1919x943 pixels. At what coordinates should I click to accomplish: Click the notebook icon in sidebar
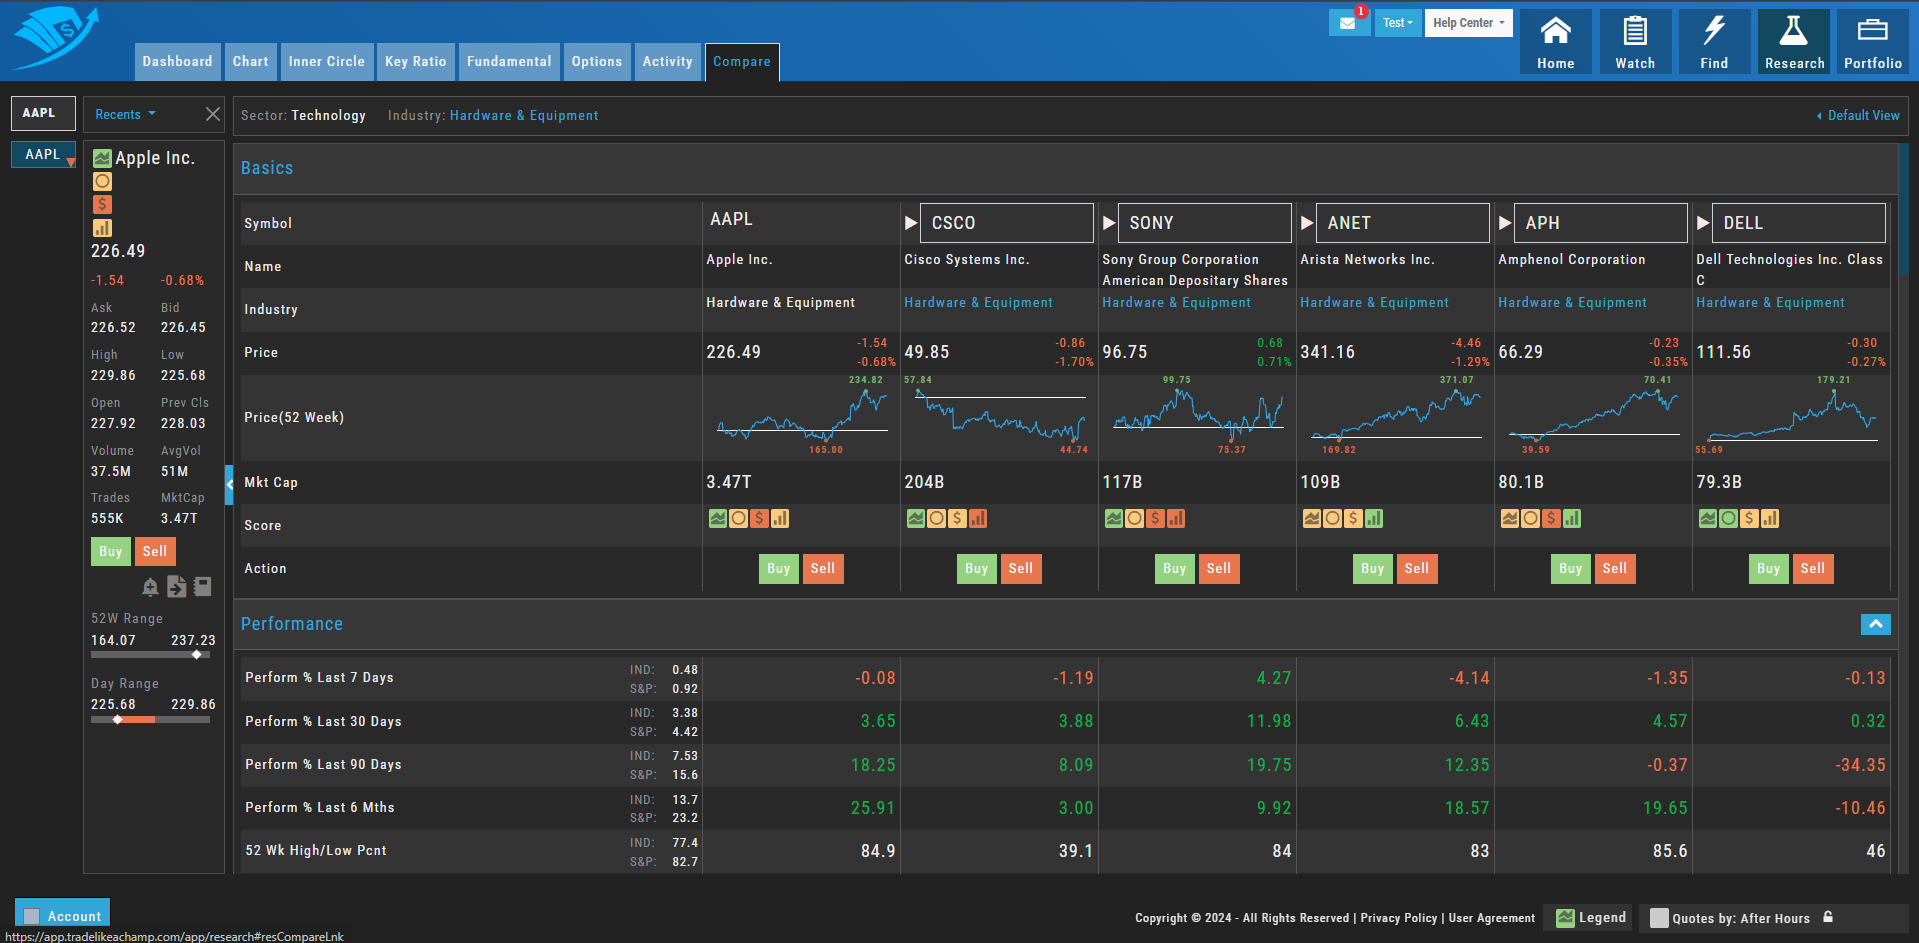click(202, 587)
